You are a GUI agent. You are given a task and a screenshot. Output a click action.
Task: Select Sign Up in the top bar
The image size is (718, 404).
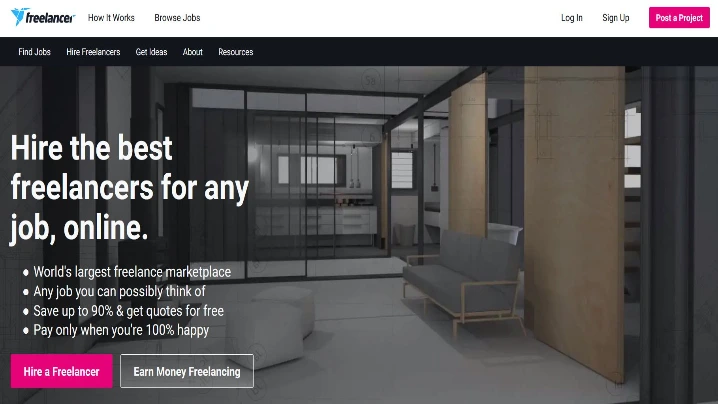[616, 18]
